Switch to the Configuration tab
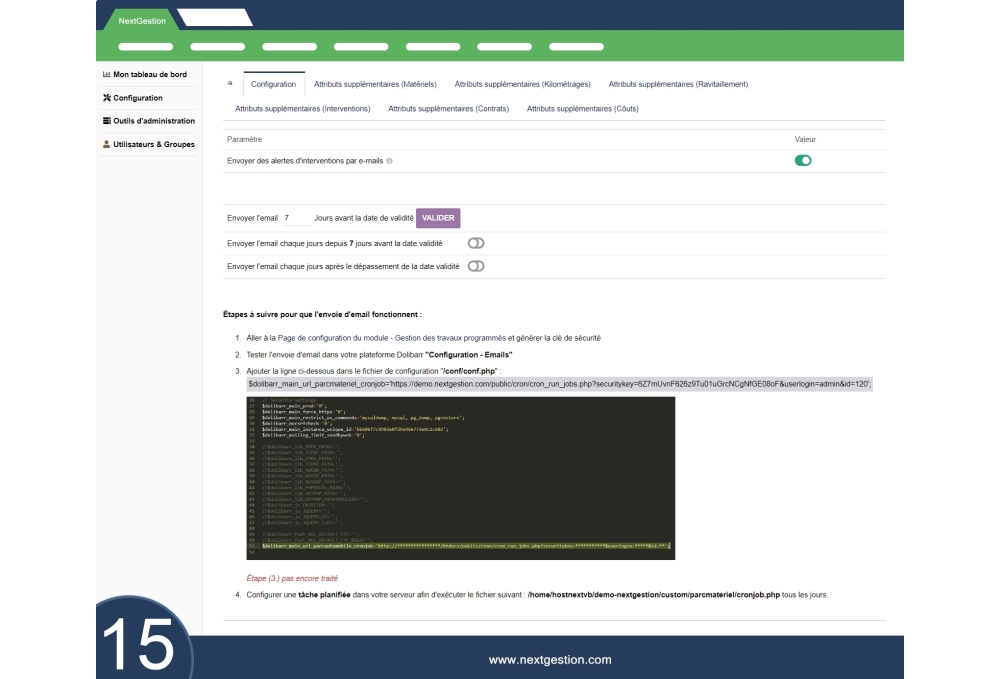 click(273, 85)
